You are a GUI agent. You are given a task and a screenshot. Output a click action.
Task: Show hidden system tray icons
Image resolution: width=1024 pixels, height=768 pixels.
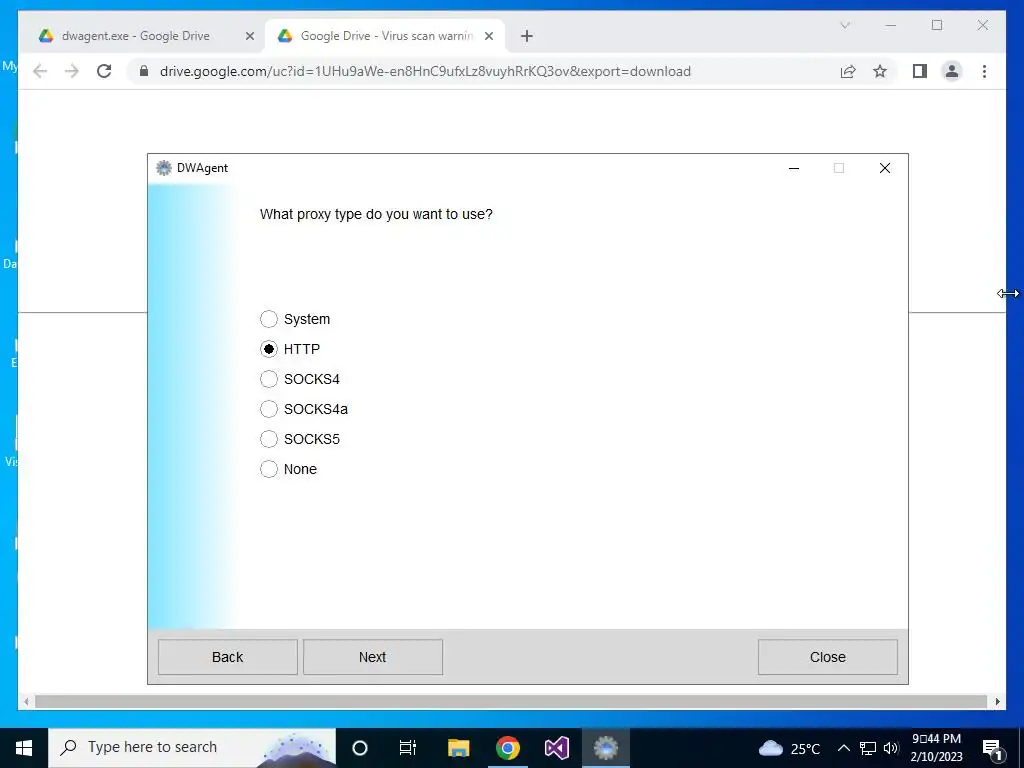pyautogui.click(x=844, y=748)
